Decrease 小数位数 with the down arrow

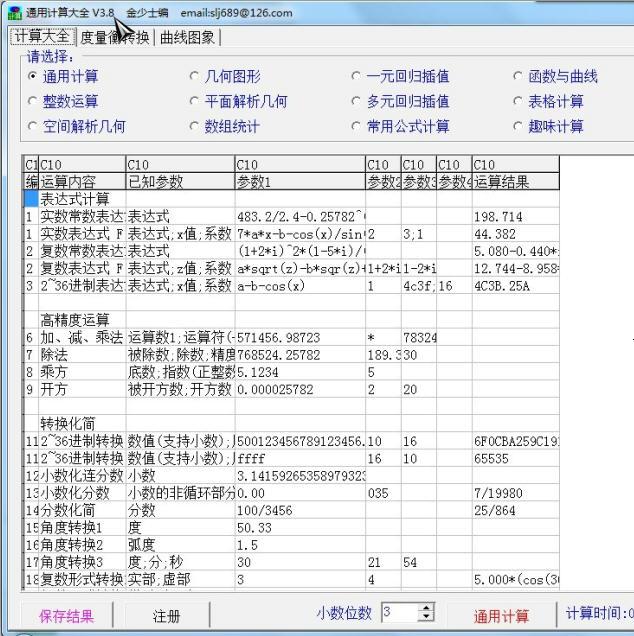coord(426,617)
